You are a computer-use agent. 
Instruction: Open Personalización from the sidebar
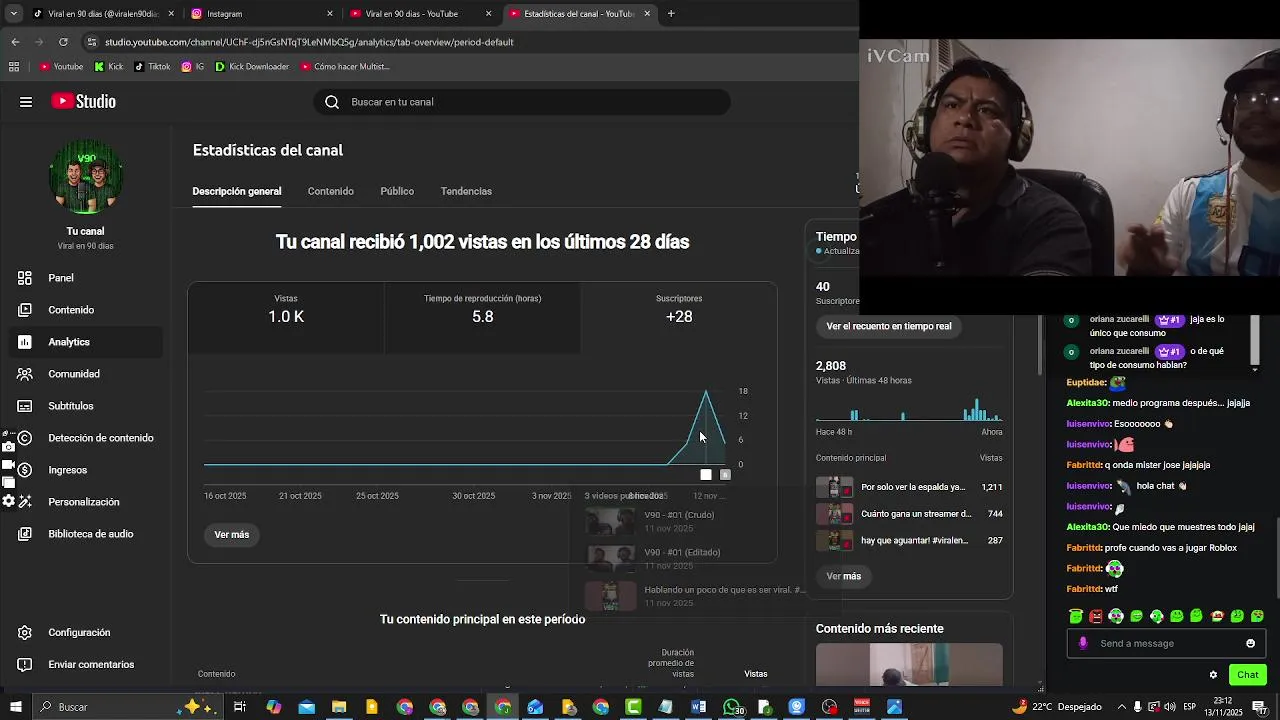[82, 502]
